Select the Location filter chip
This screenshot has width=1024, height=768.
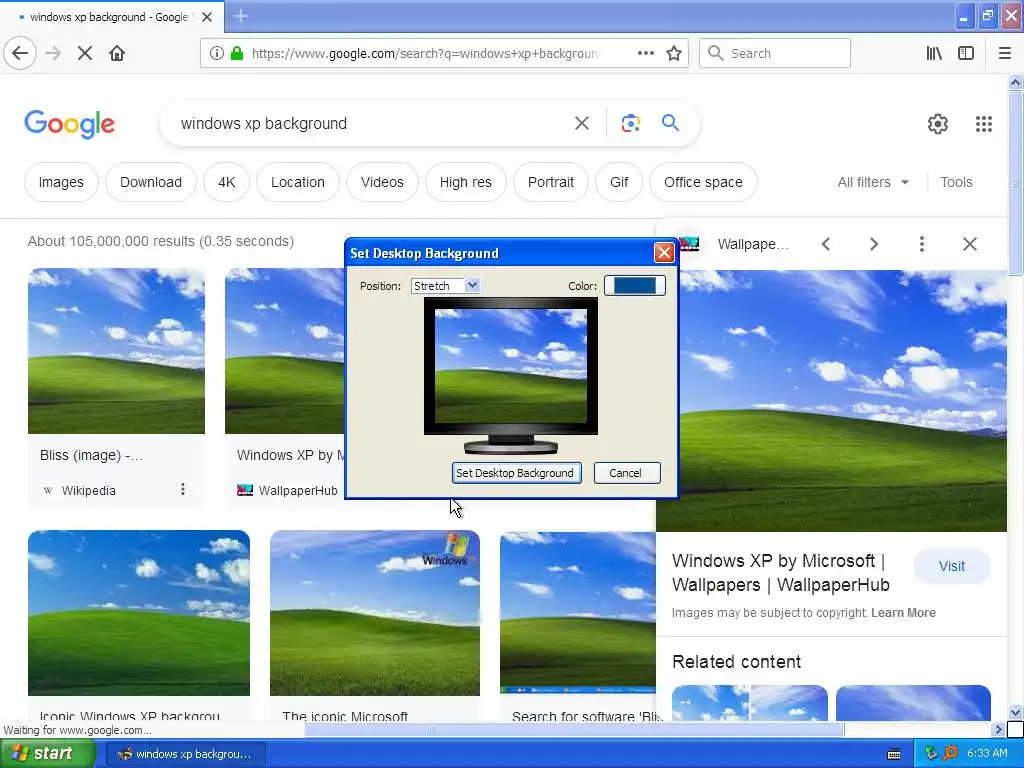click(x=298, y=182)
